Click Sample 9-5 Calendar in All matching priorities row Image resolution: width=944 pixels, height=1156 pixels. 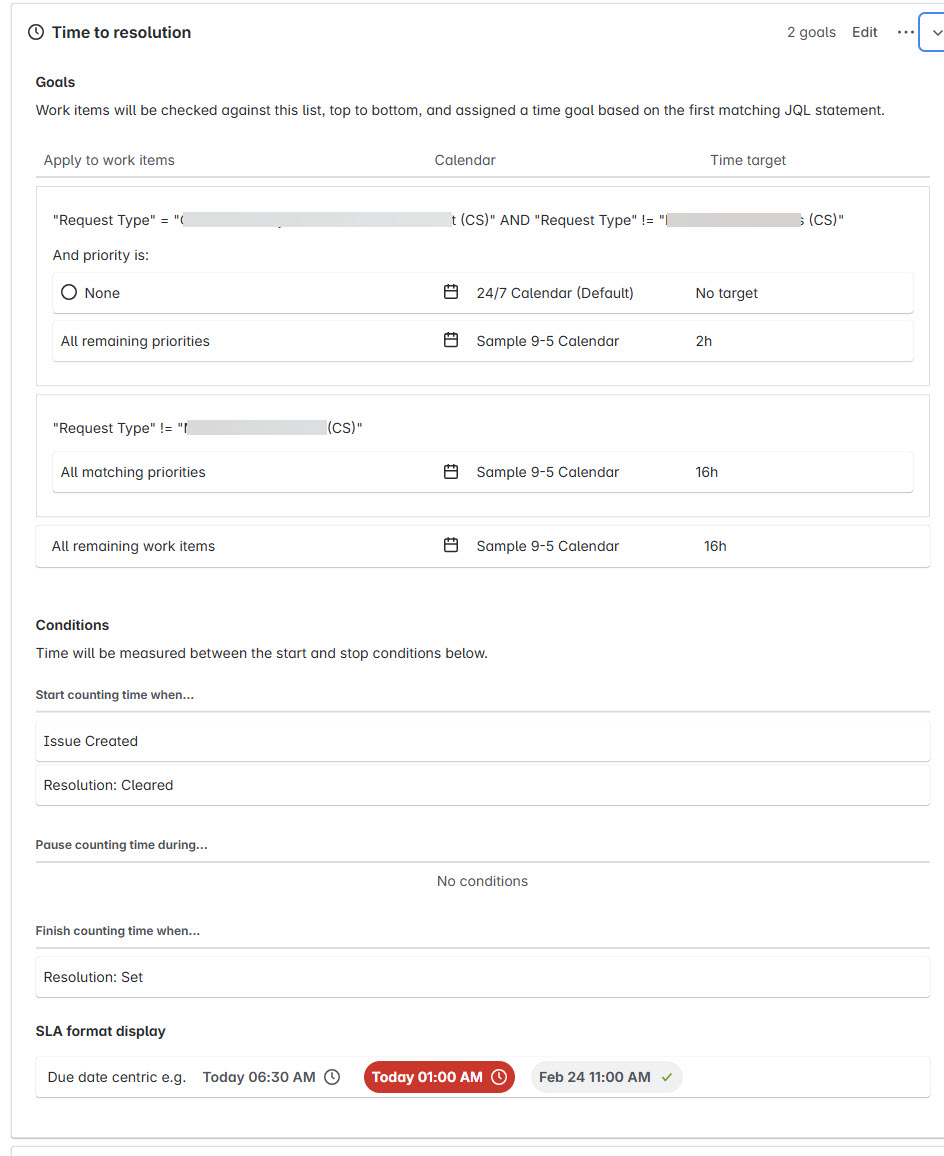[x=547, y=472]
